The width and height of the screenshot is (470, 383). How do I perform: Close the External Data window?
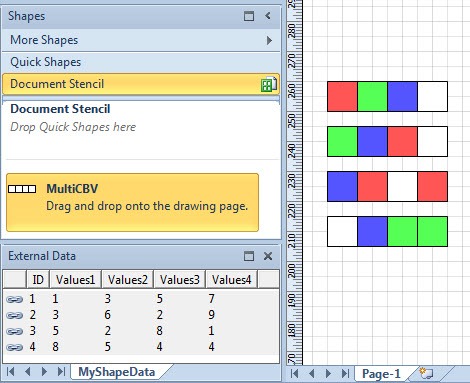pos(268,256)
